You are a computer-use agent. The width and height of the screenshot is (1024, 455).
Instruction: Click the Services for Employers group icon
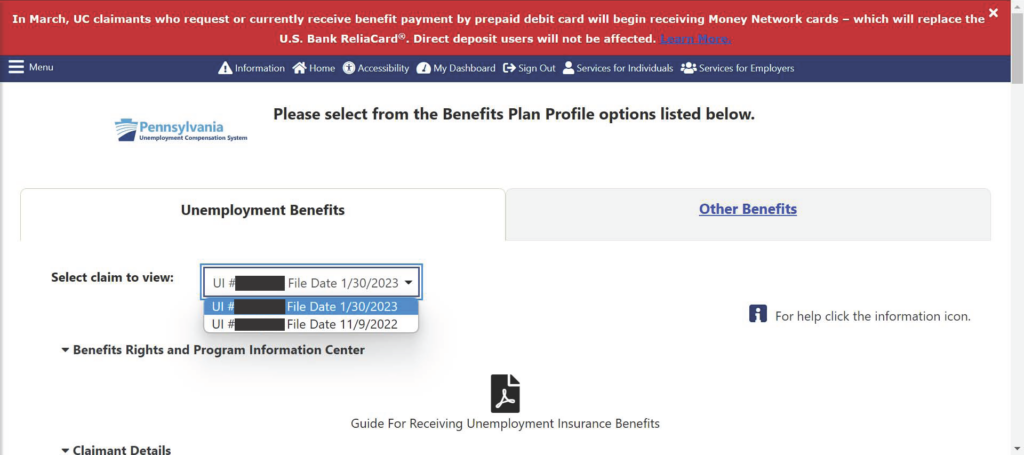688,69
